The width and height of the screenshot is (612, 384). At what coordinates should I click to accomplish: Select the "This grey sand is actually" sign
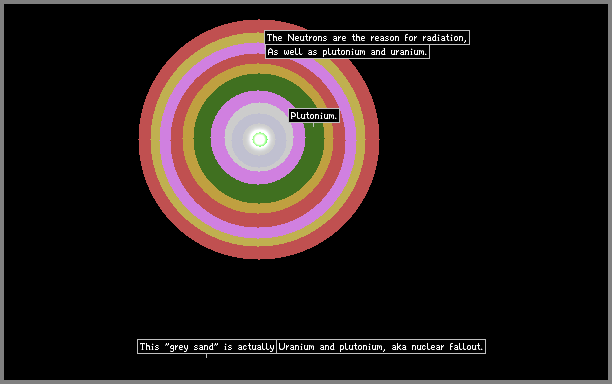click(x=207, y=347)
